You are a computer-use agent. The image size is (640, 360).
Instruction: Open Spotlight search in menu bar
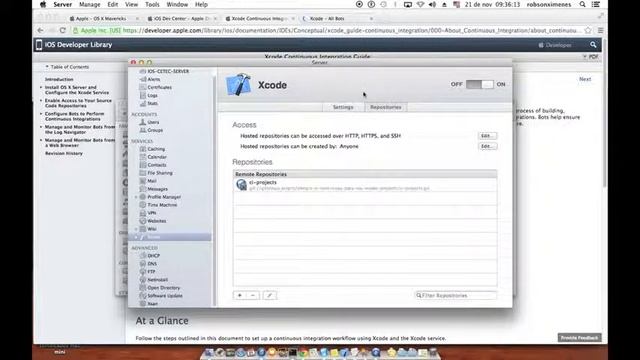pyautogui.click(x=582, y=4)
